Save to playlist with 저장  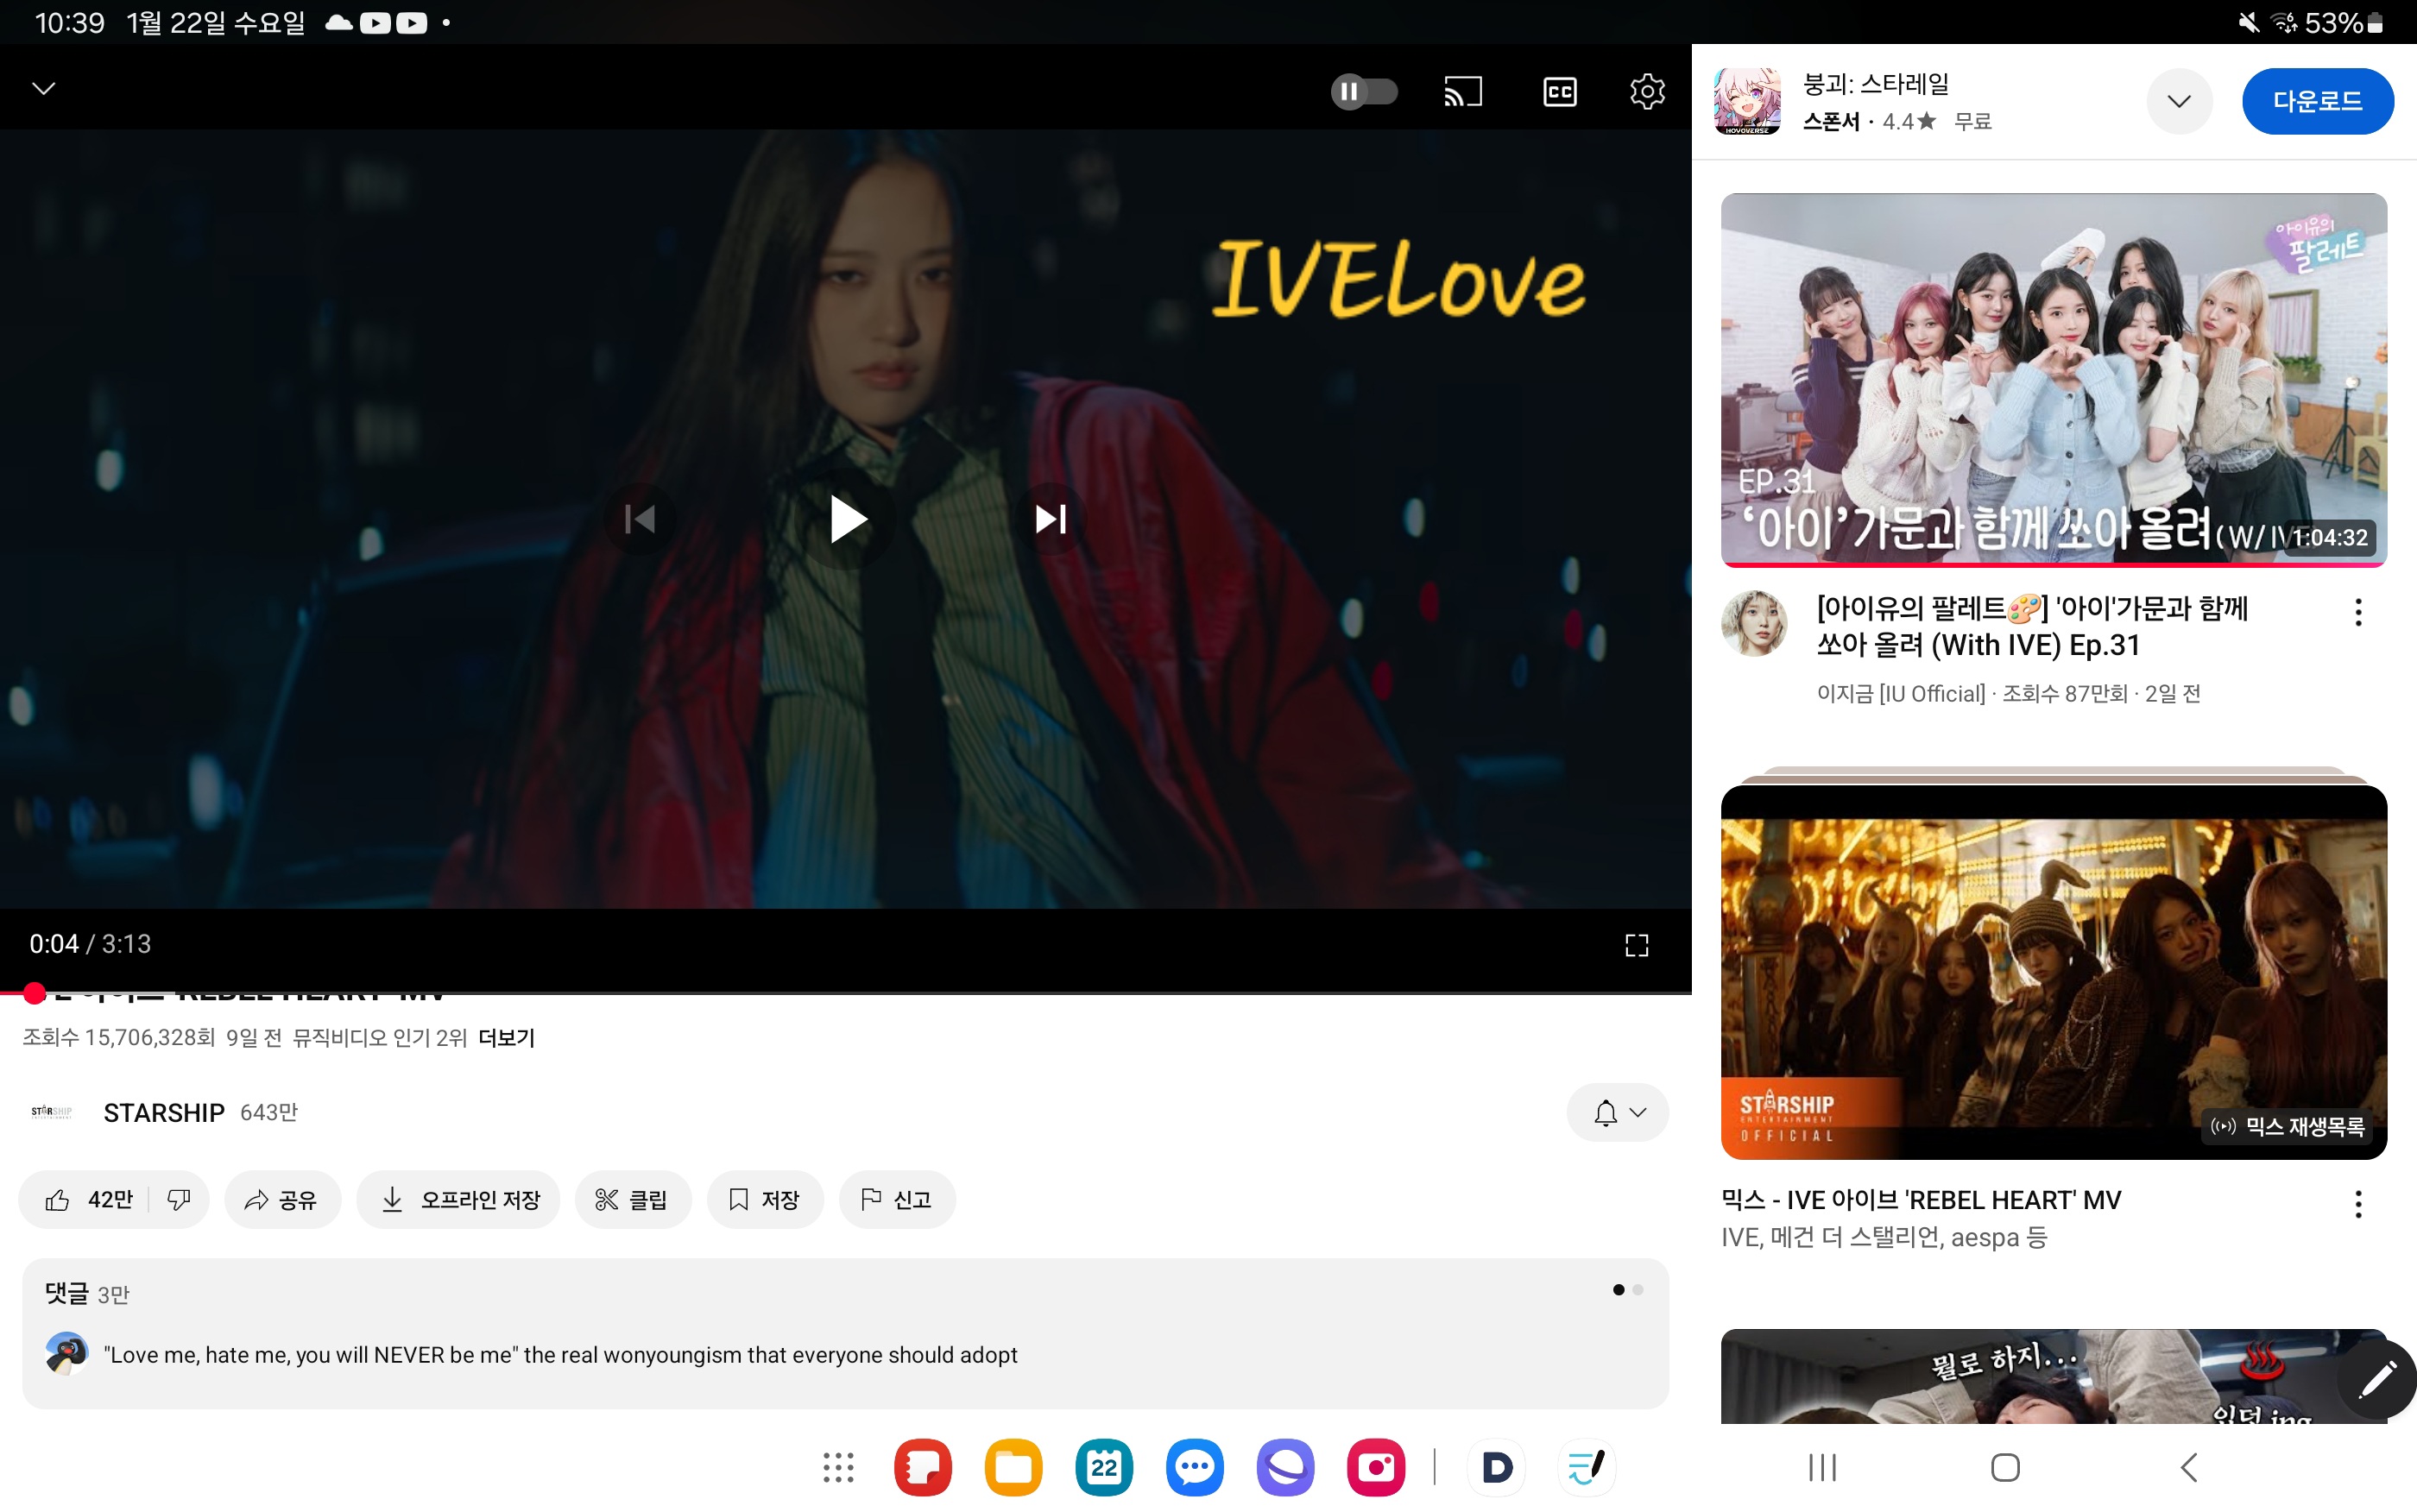[765, 1199]
